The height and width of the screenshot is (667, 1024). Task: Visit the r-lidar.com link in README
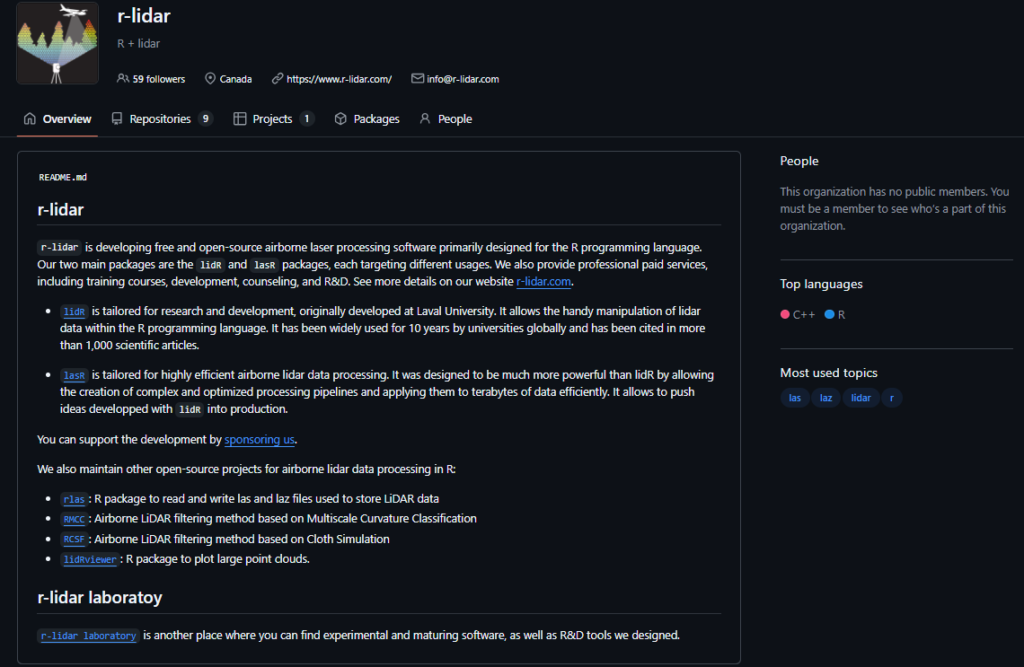click(543, 282)
